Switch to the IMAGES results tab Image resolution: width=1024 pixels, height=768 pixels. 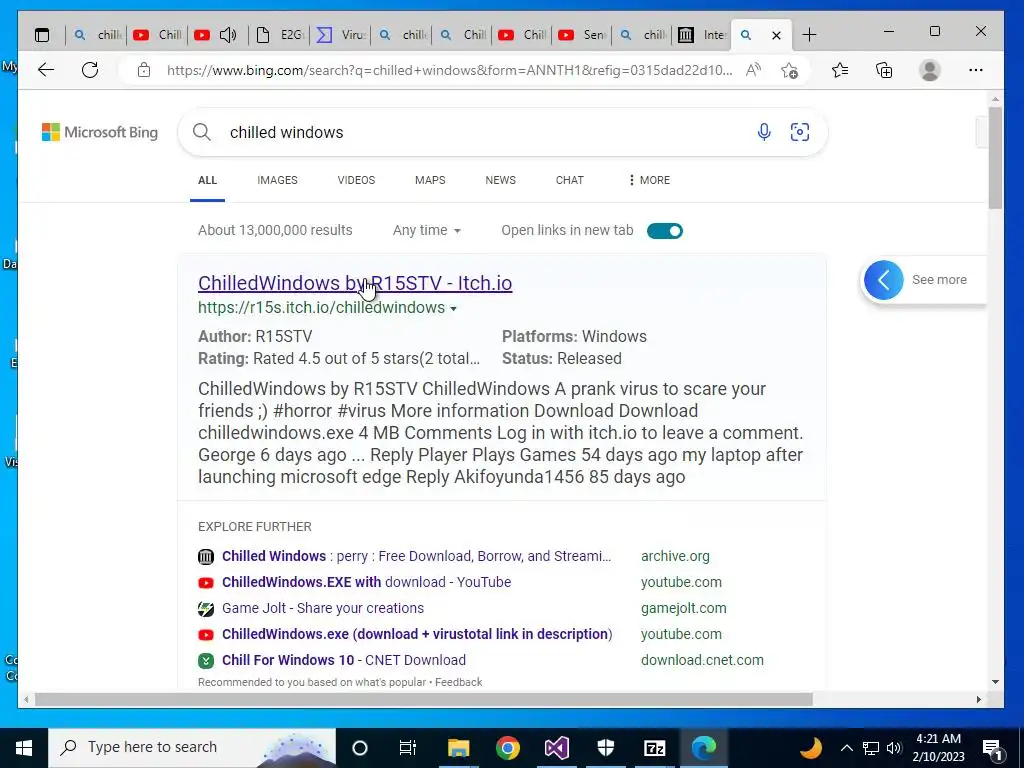[x=277, y=180]
